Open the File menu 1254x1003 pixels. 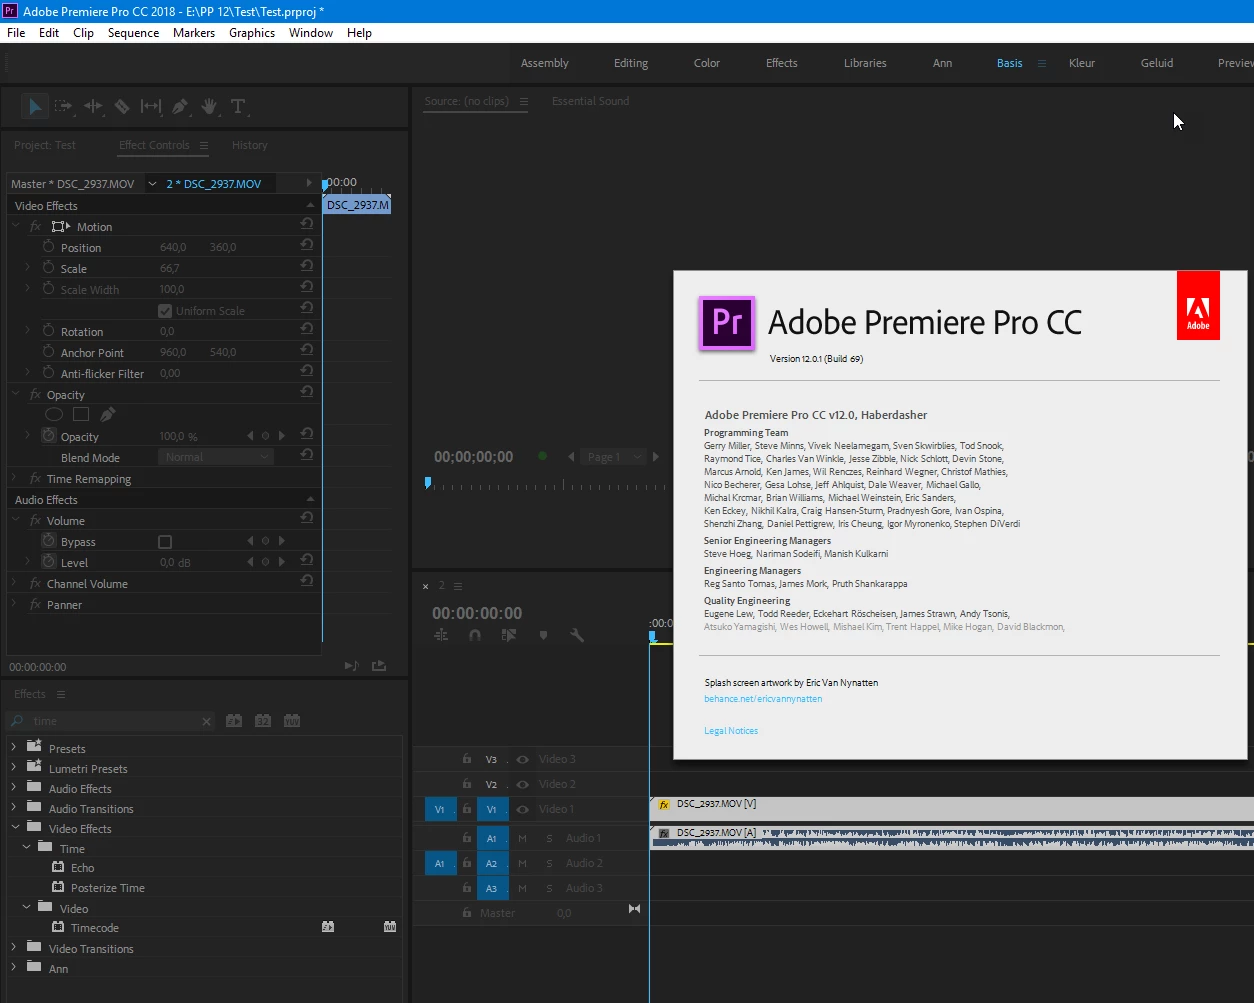click(x=16, y=33)
